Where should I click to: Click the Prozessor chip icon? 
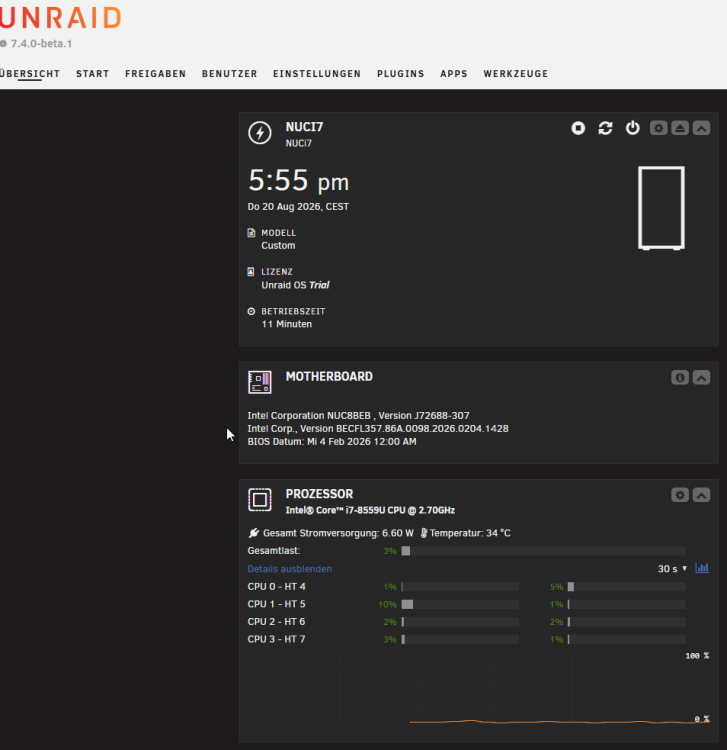coord(260,500)
